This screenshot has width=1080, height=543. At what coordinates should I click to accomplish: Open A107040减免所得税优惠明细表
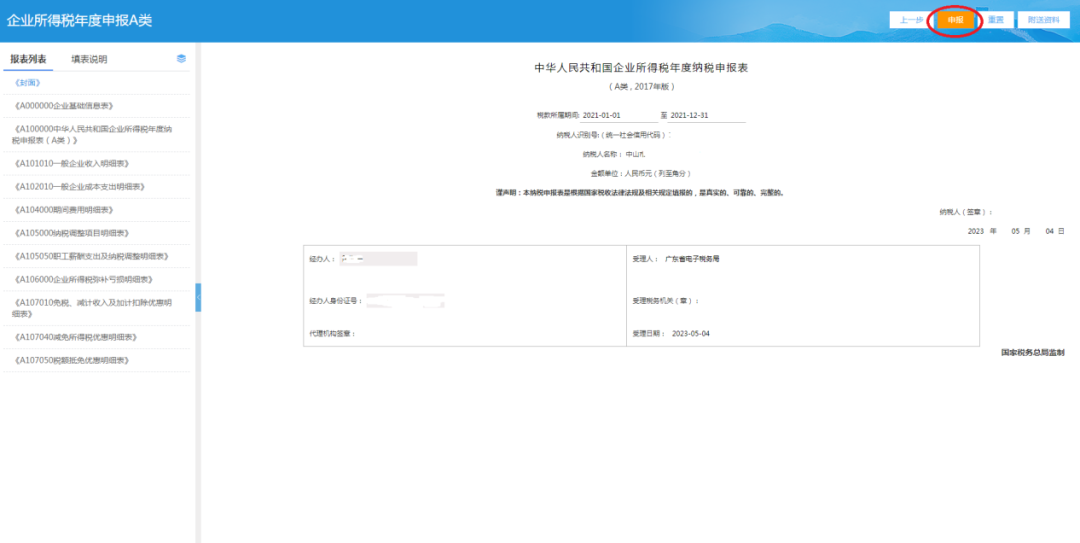(75, 337)
